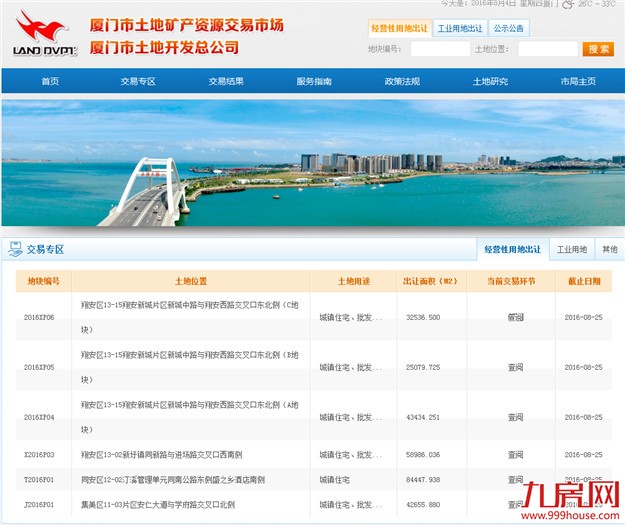Switch to 经营性用地出让 tab in 交易专区

[513, 250]
